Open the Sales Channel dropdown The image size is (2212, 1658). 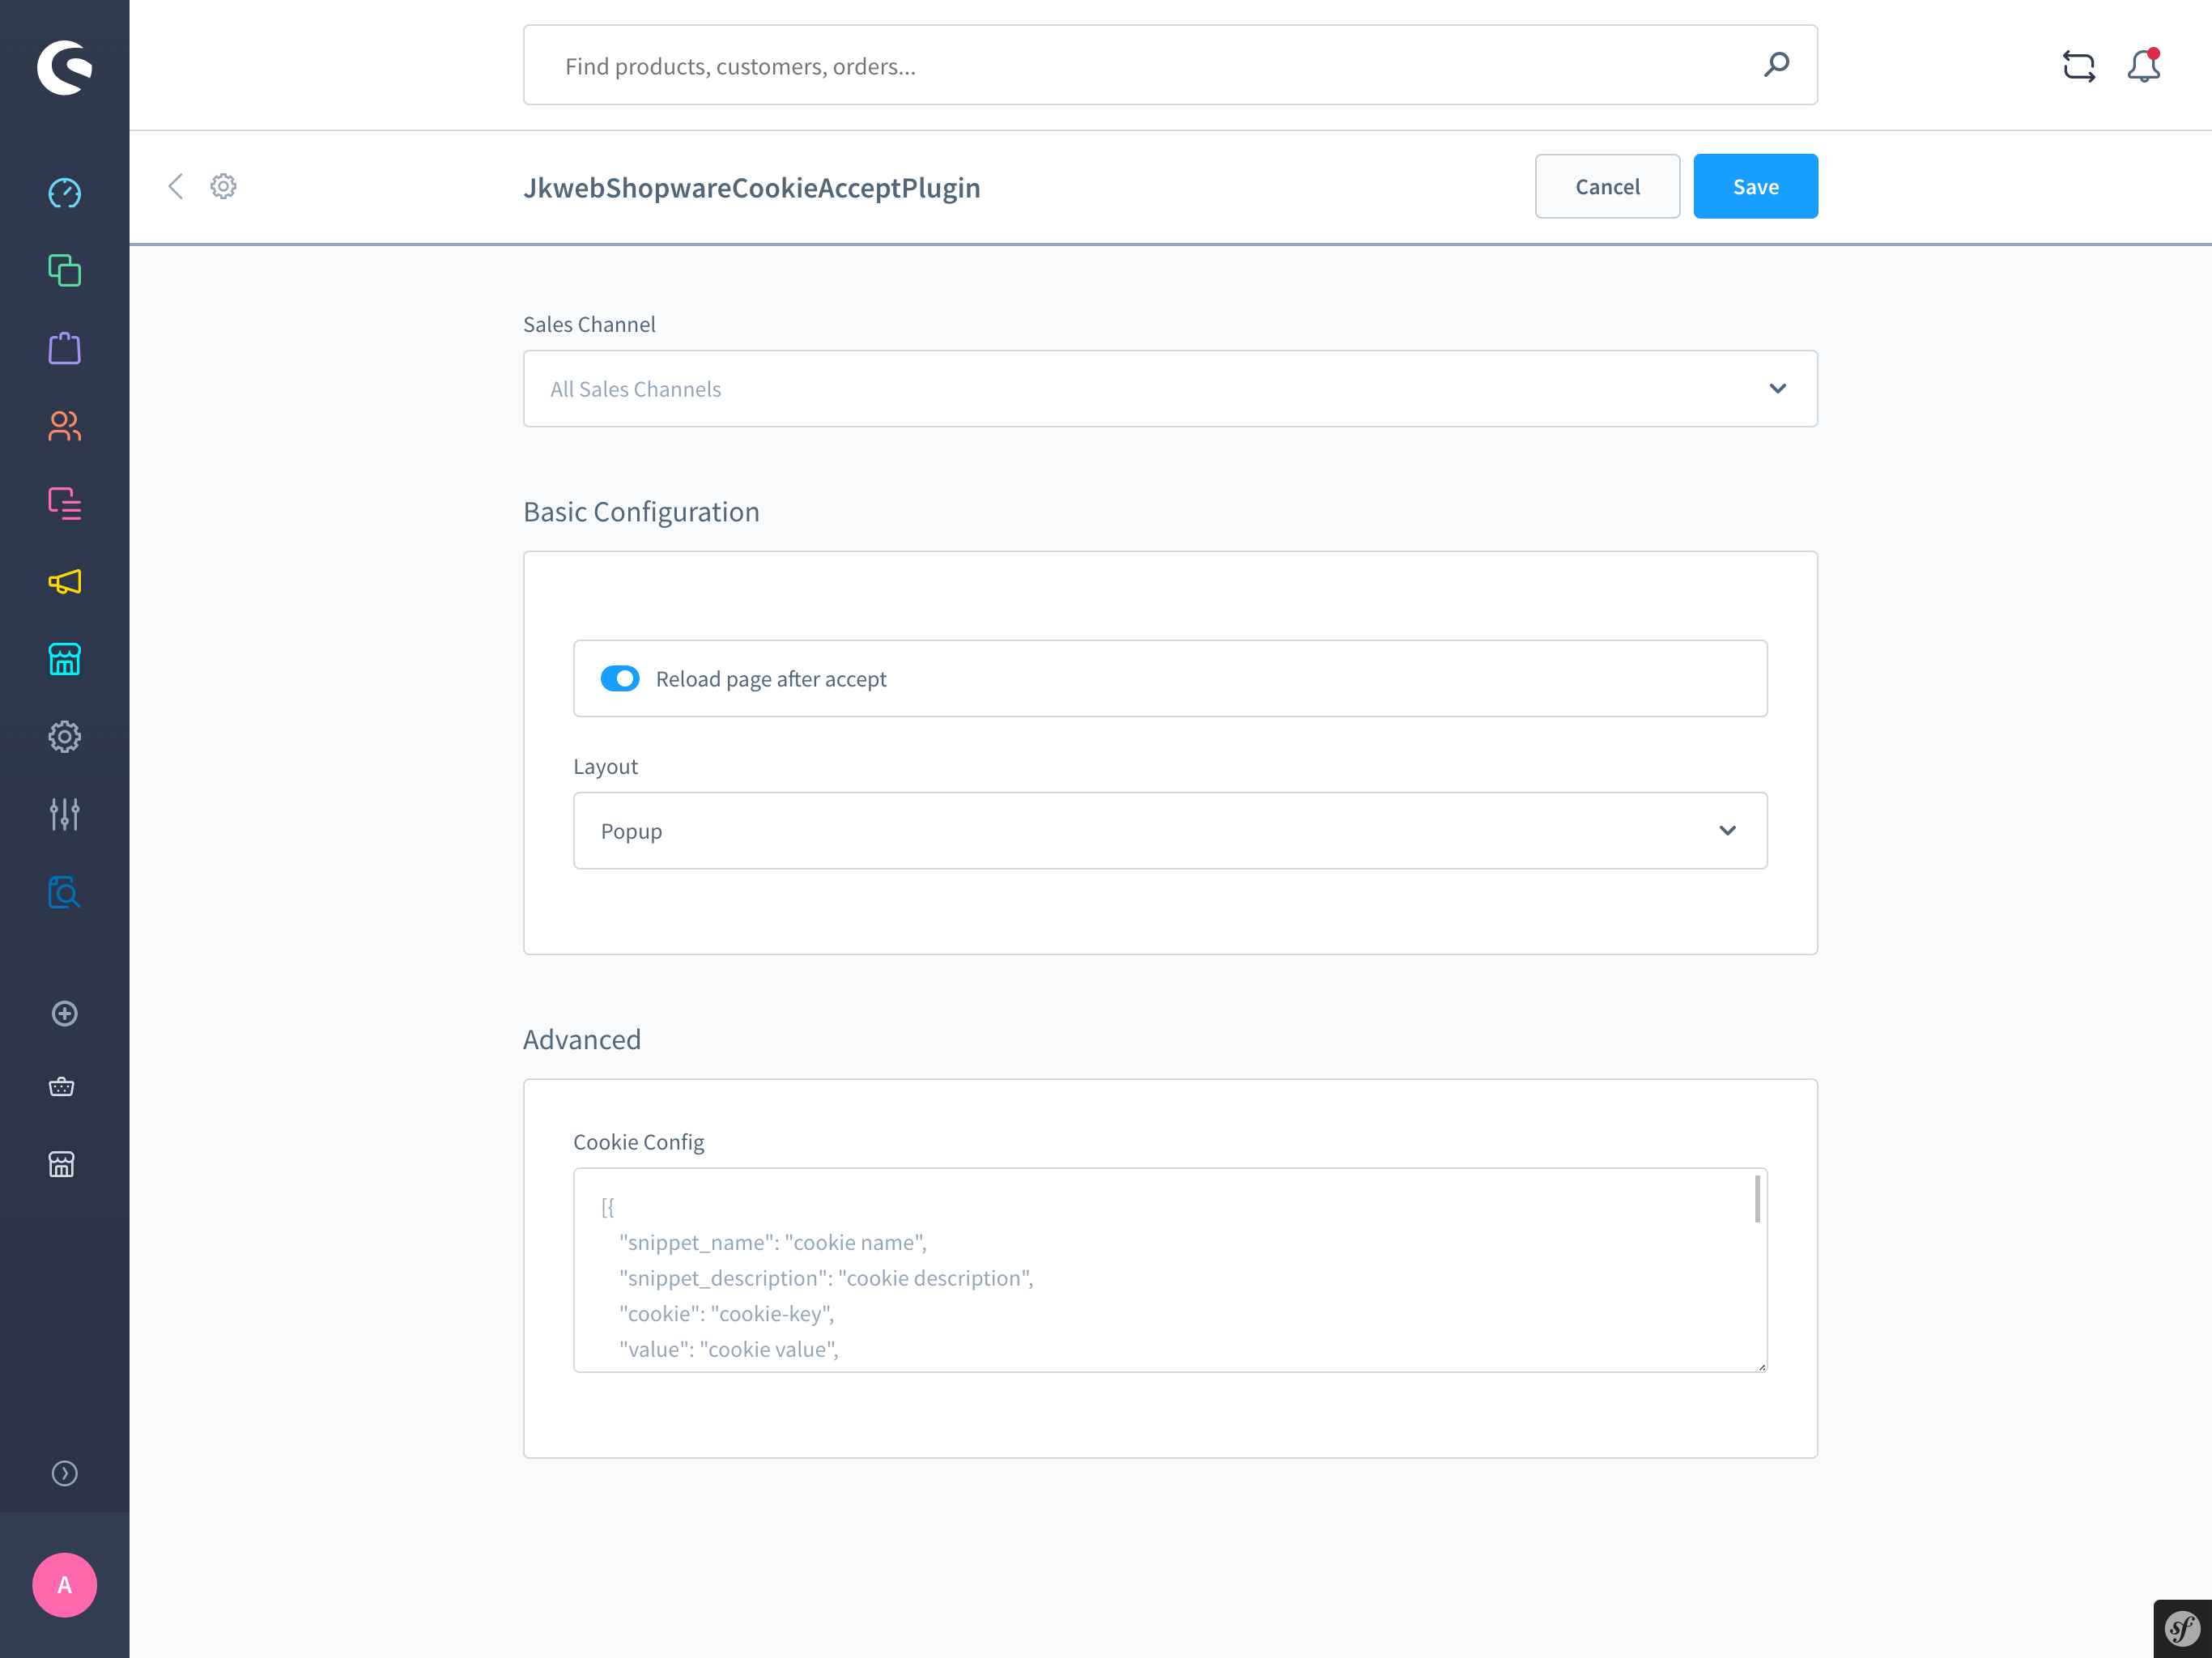[1170, 388]
